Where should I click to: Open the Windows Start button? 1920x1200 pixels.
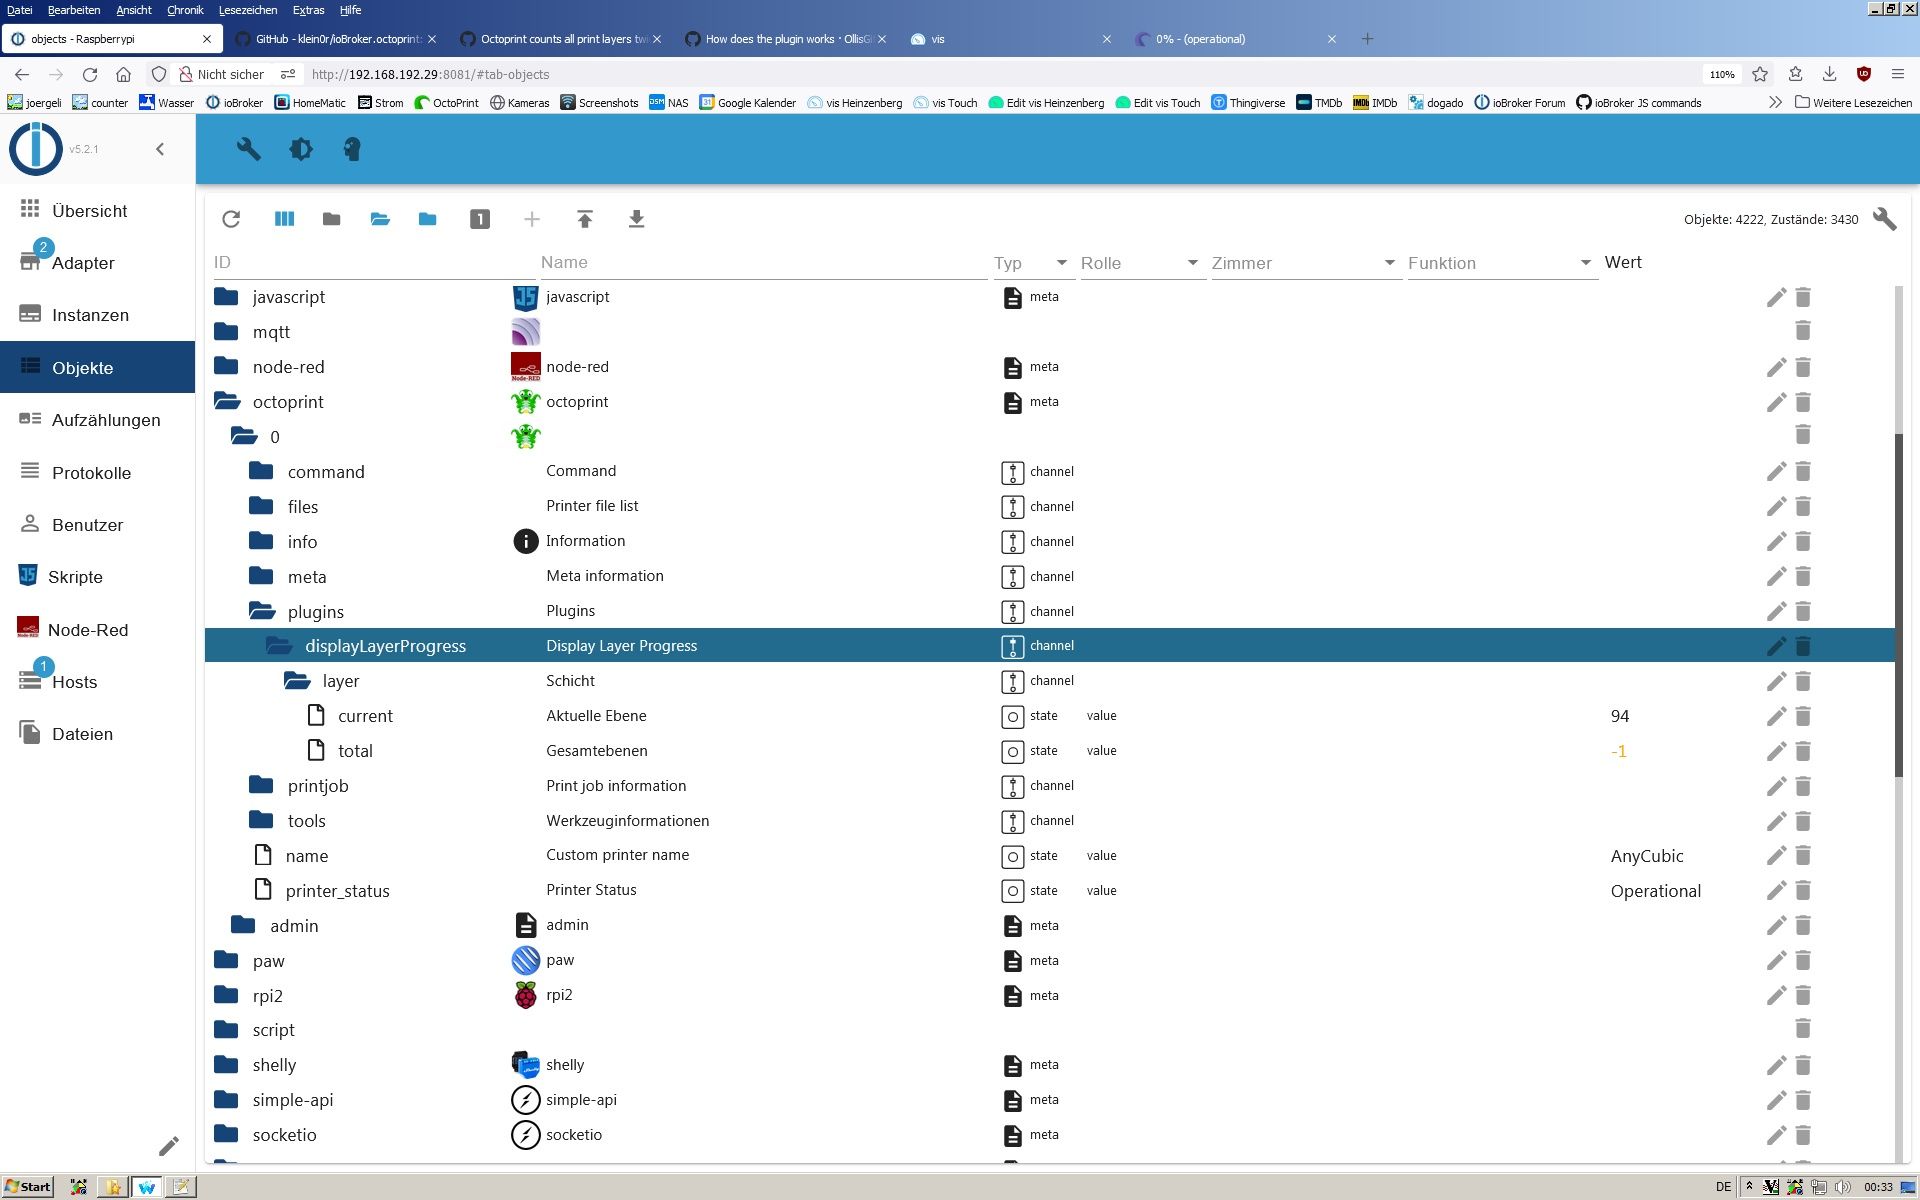point(28,1187)
